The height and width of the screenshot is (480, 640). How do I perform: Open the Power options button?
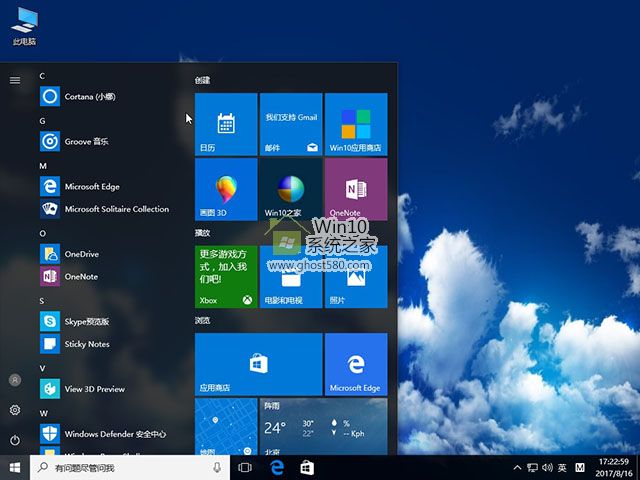click(x=15, y=440)
